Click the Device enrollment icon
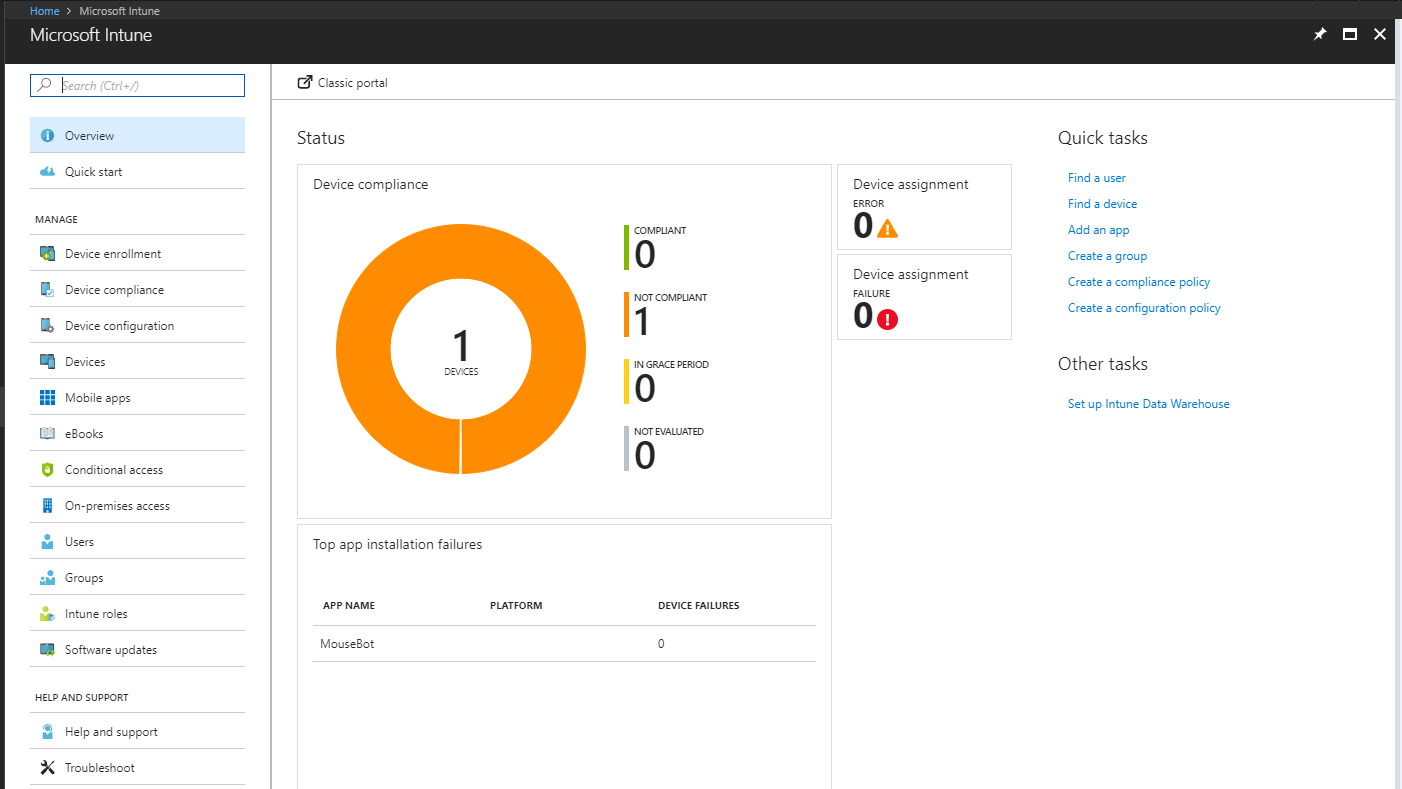Screen dimensions: 1402x789 pos(47,254)
